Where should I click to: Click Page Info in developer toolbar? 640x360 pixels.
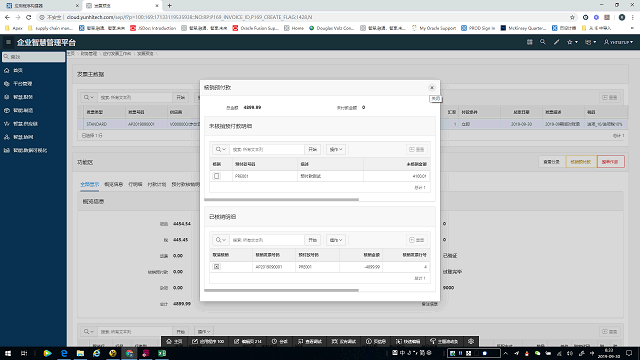(x=376, y=341)
